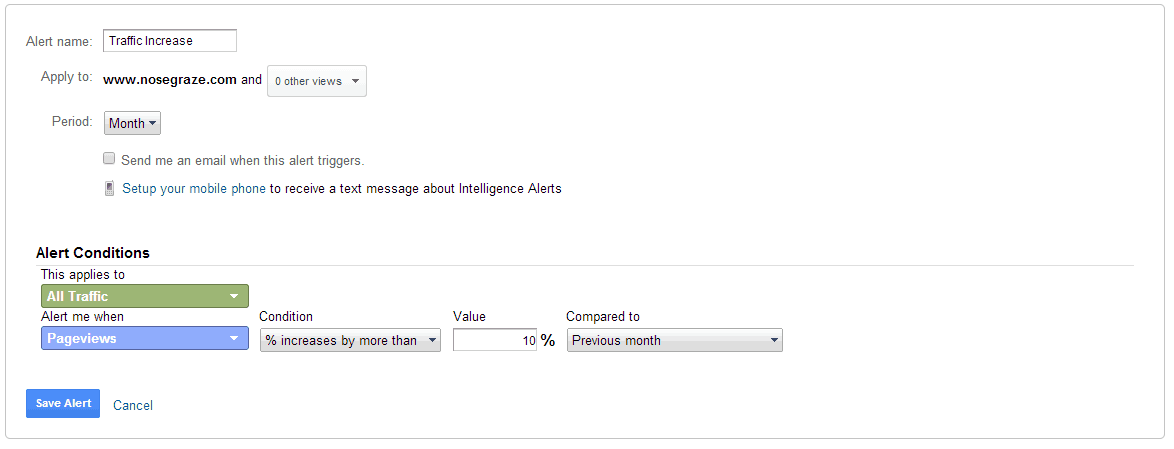Click the 'Send me an email' label text

242,160
